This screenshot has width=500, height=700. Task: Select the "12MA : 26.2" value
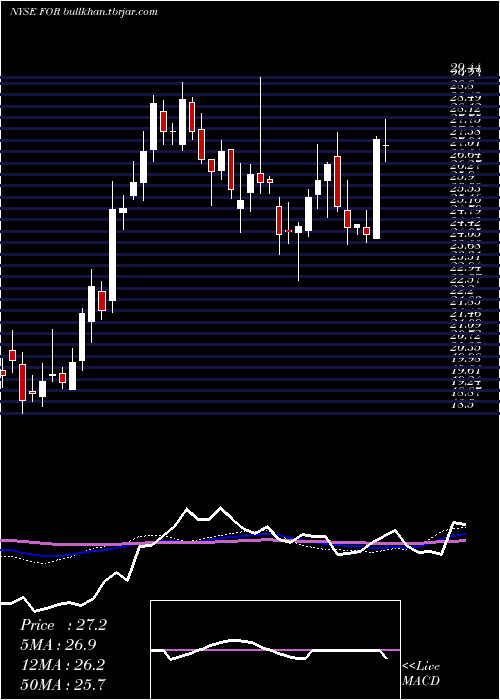click(x=62, y=664)
